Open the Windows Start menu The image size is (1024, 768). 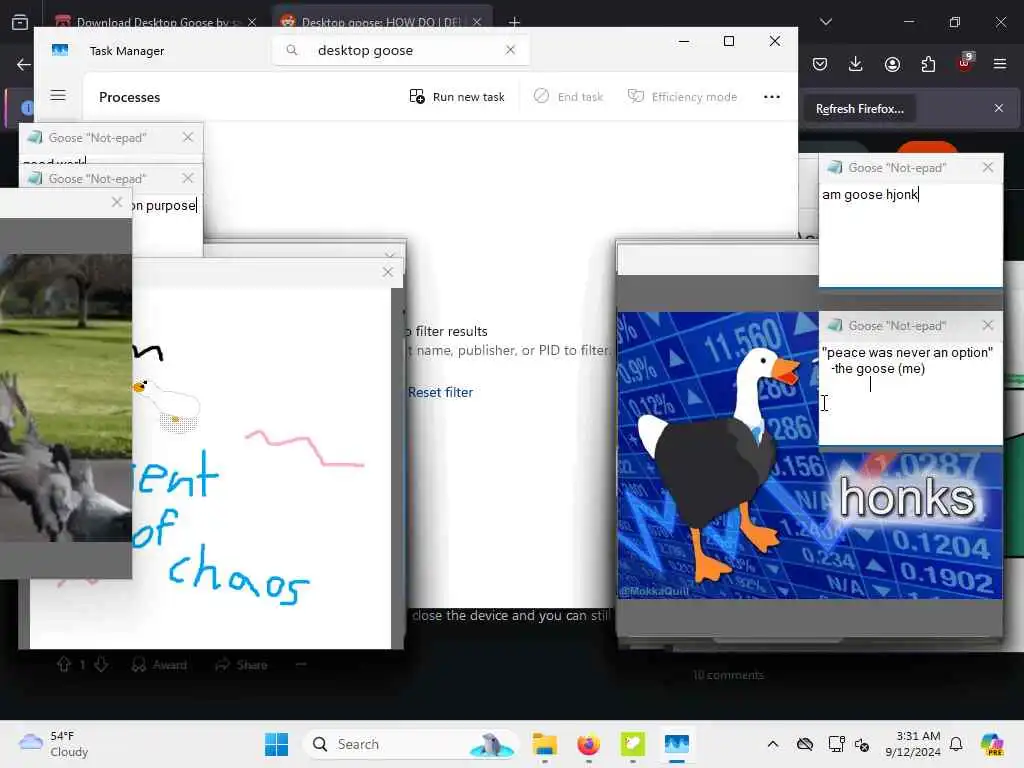276,744
